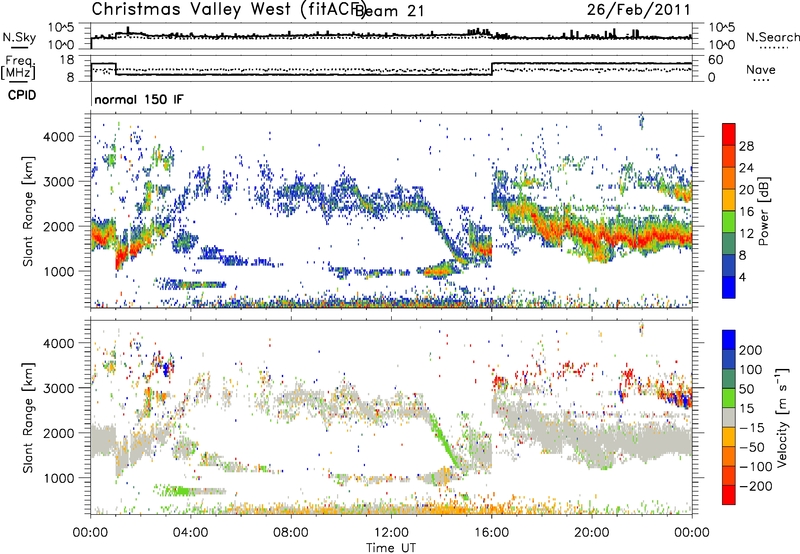
Task: Click the '12:00' time axis tick
Action: pyautogui.click(x=391, y=533)
